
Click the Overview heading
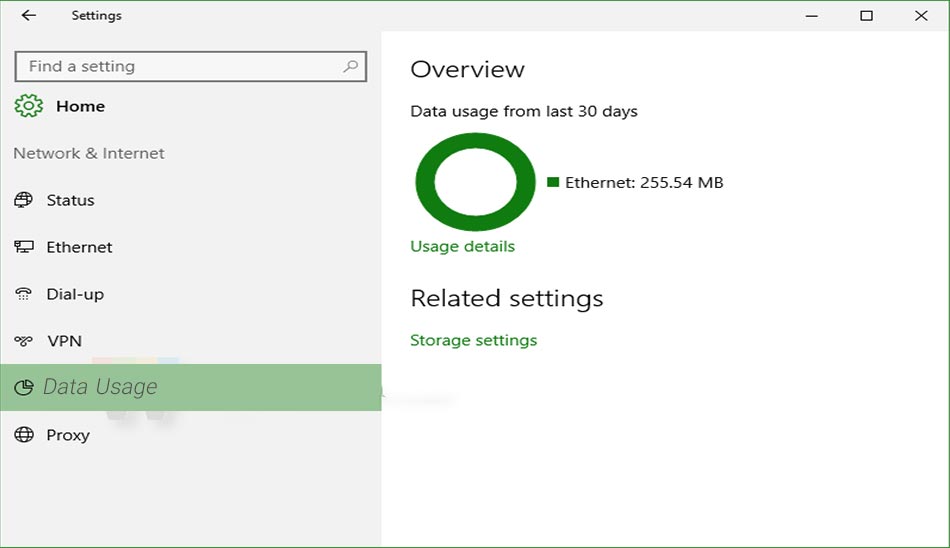pos(467,69)
